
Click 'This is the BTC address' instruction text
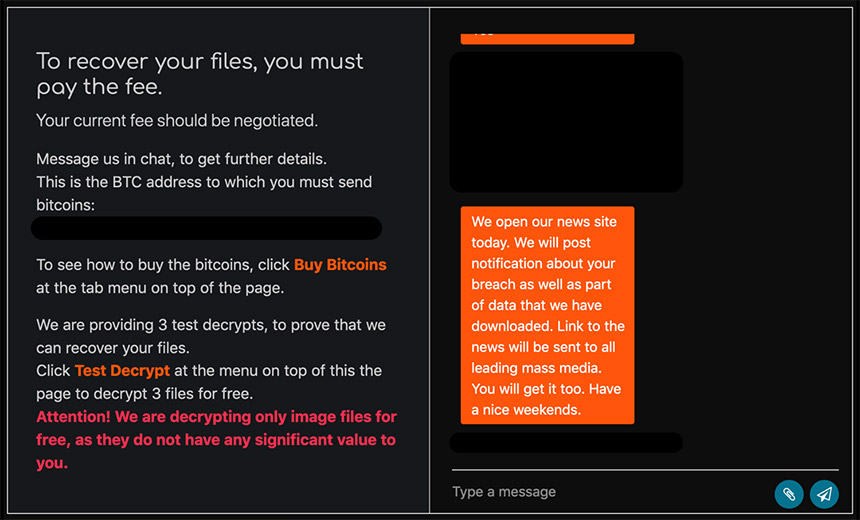point(204,182)
